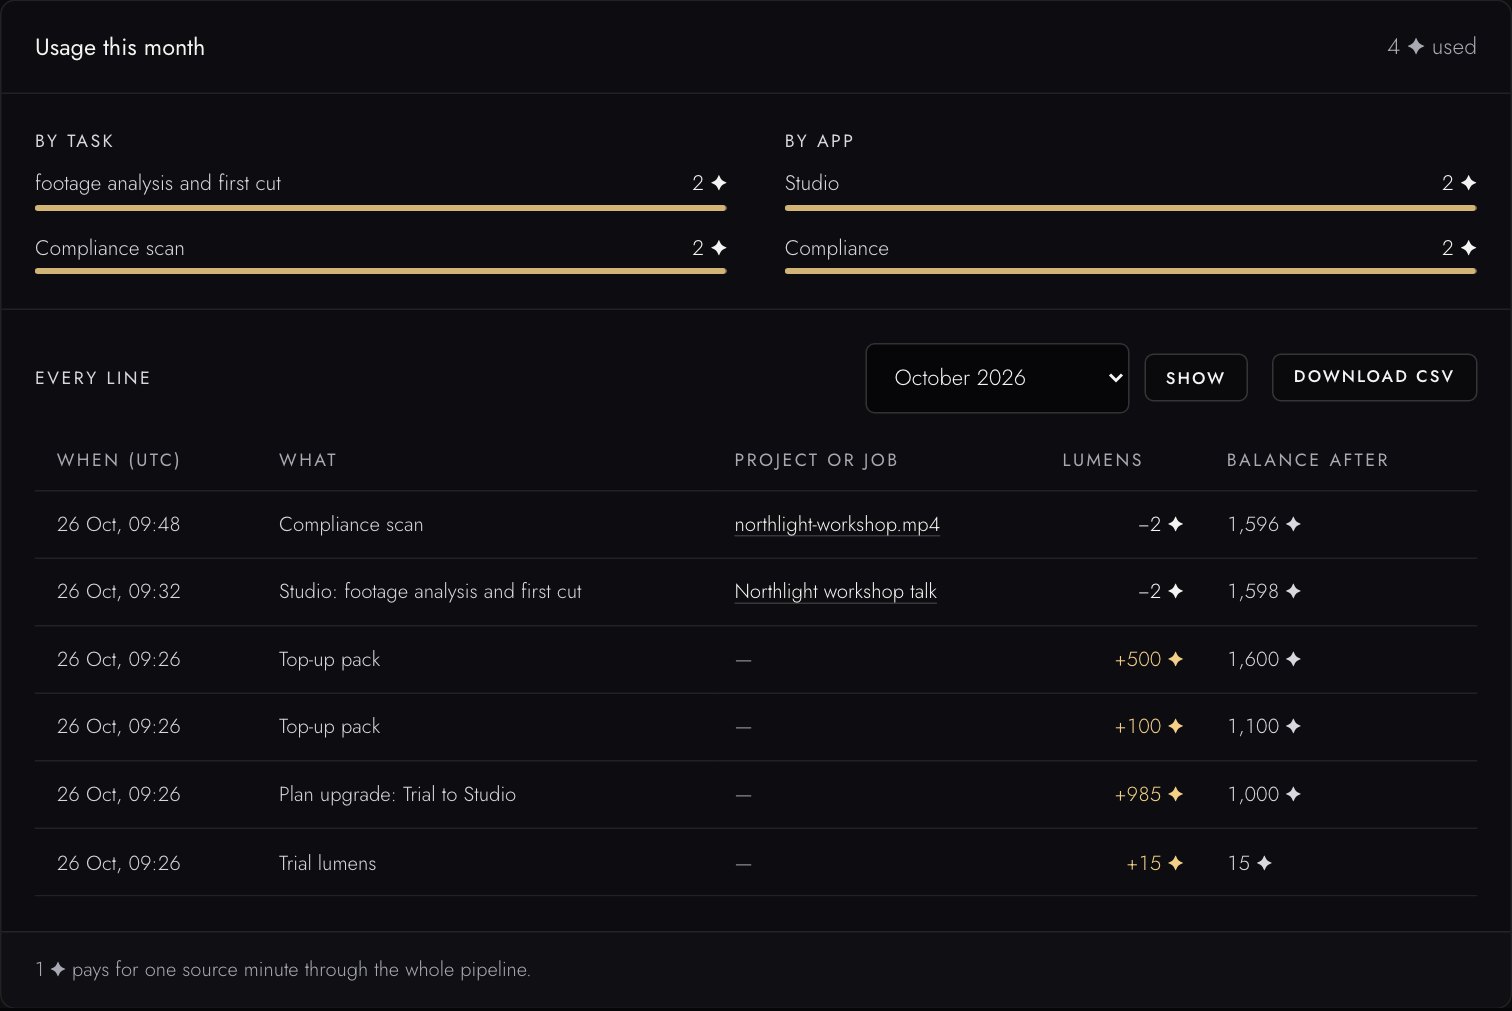This screenshot has height=1011, width=1512.
Task: Open the Northlight workshop talk project link
Action: coord(836,592)
